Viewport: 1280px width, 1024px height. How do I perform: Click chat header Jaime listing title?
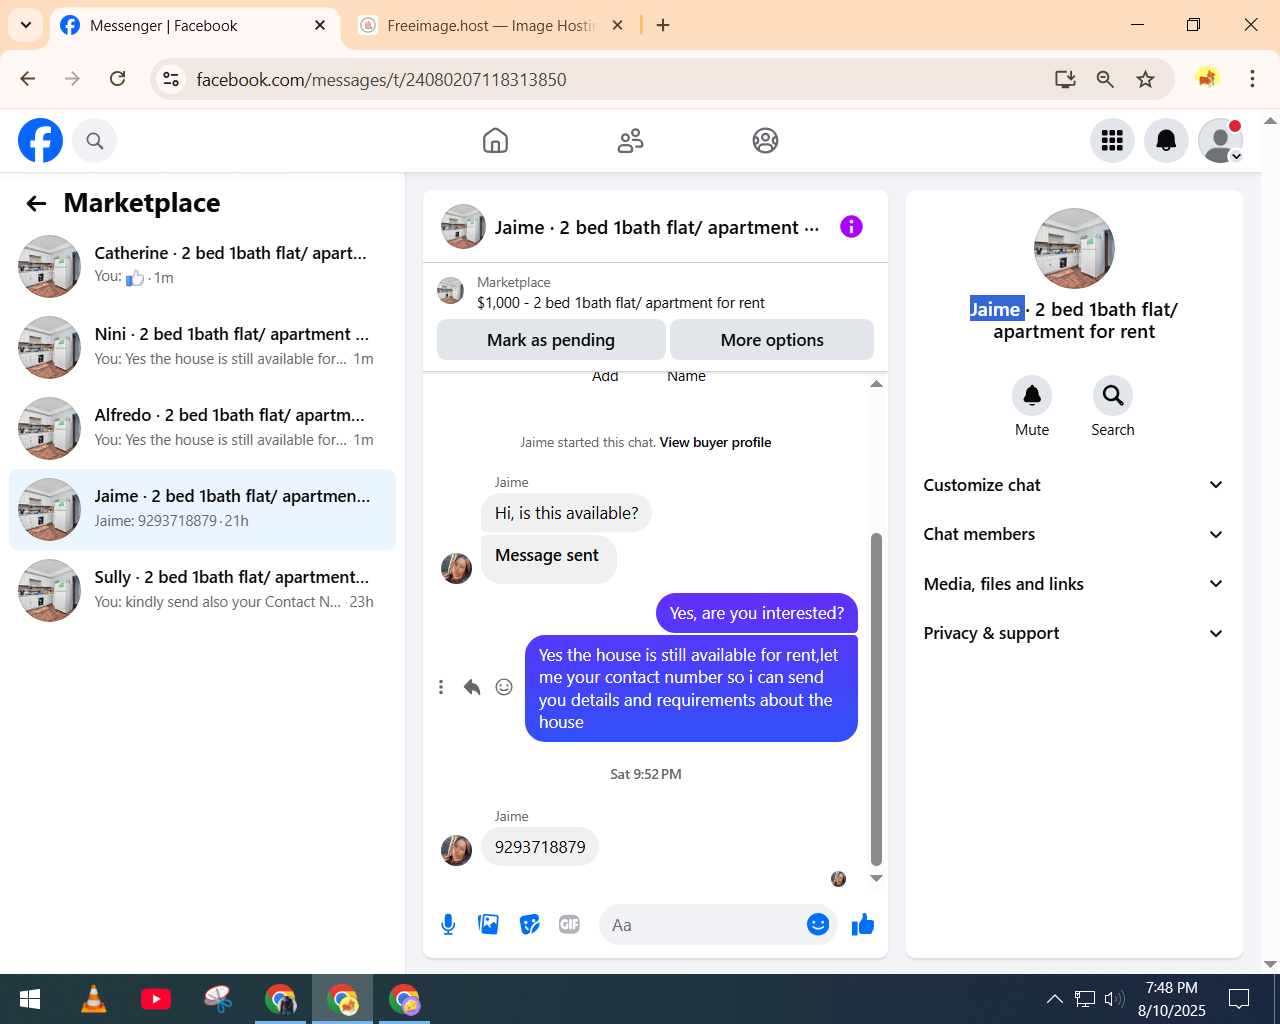click(657, 228)
